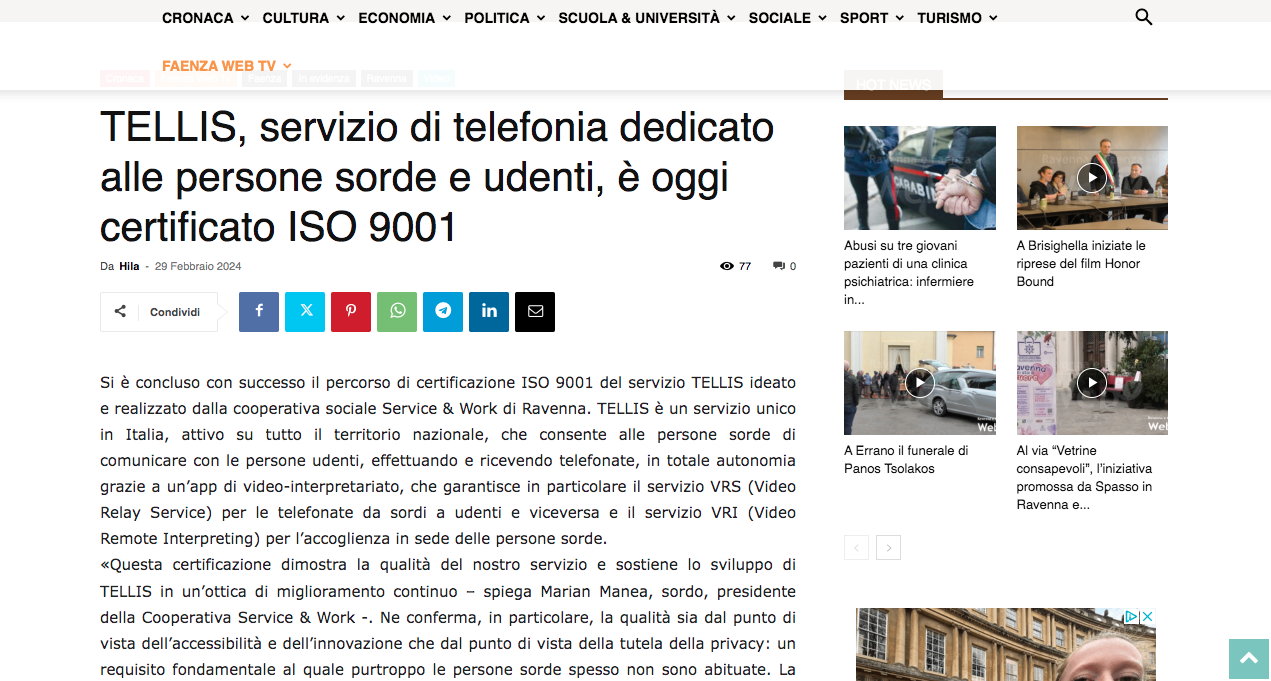This screenshot has width=1271, height=681.
Task: Share article on Telegram
Action: 443,312
